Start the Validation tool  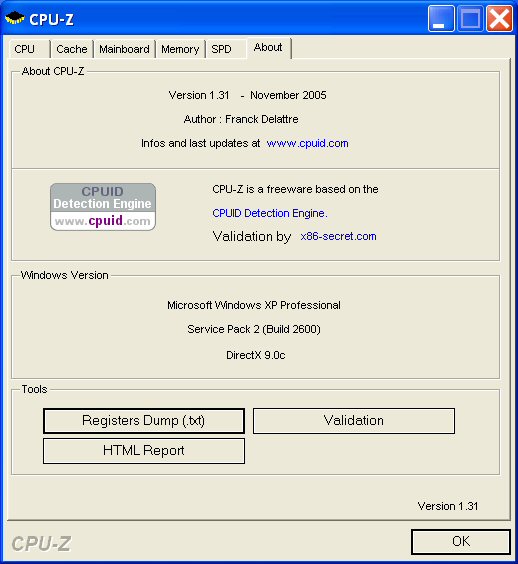tap(354, 421)
